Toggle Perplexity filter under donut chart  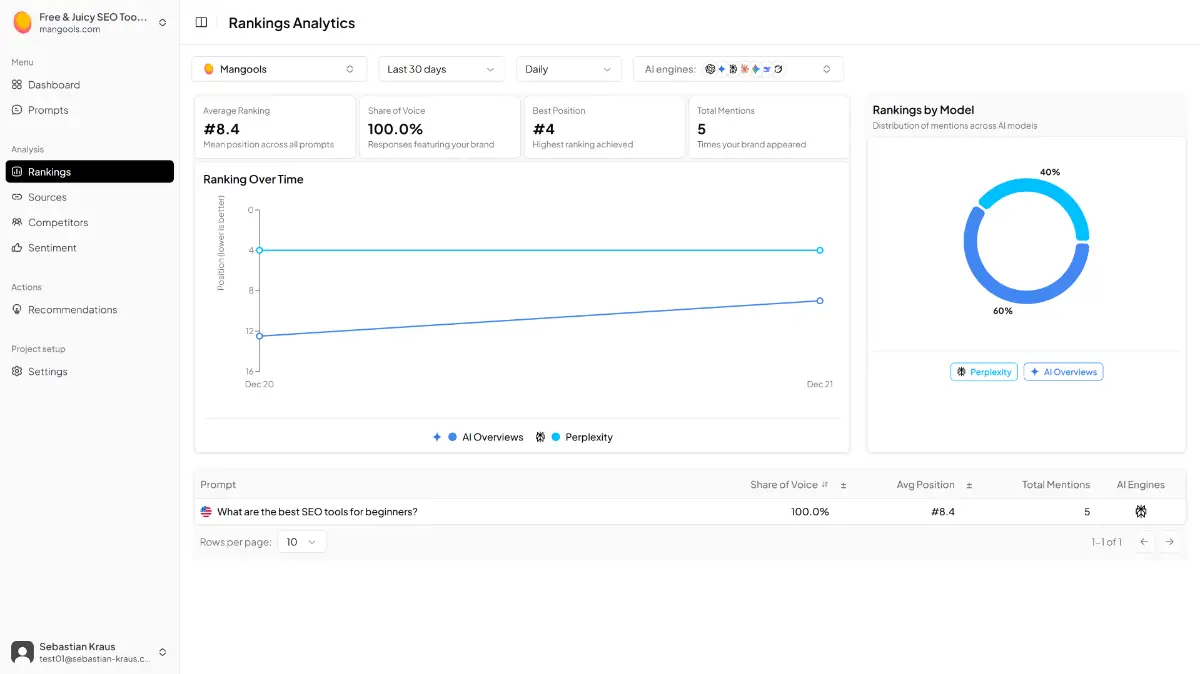pyautogui.click(x=983, y=372)
